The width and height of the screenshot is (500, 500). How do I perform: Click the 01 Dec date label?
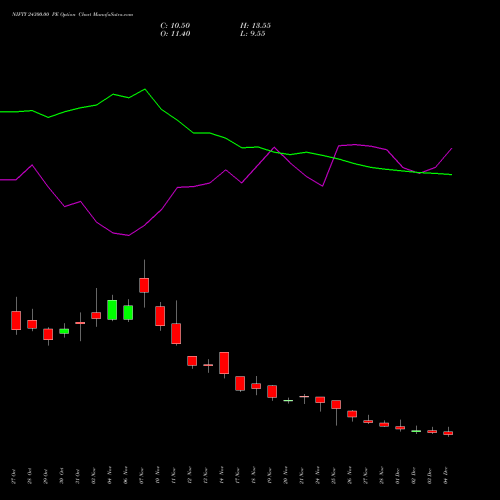point(397,476)
